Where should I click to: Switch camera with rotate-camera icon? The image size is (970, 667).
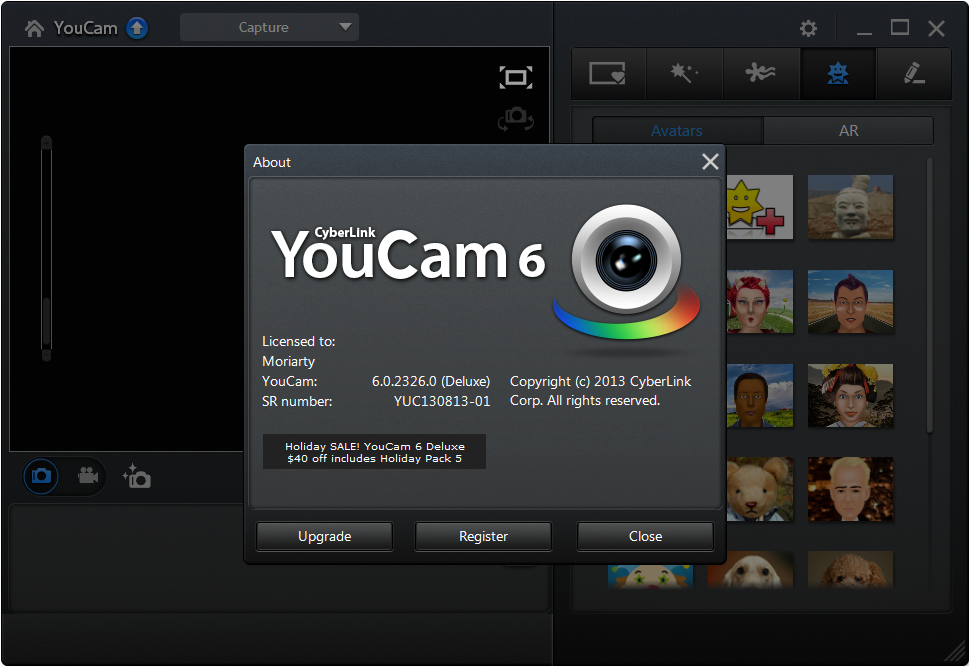tap(516, 118)
